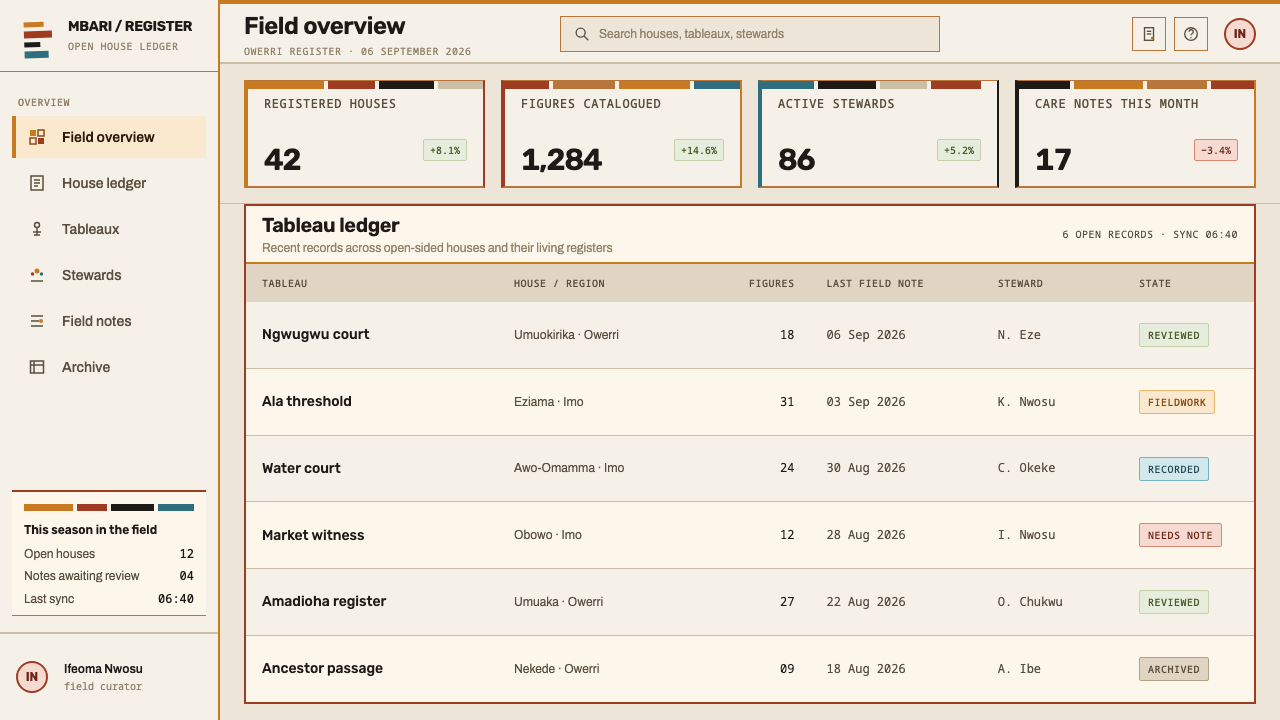Viewport: 1280px width, 720px height.
Task: Click the IN avatar beside Ifeoma Nwosu
Action: click(32, 677)
